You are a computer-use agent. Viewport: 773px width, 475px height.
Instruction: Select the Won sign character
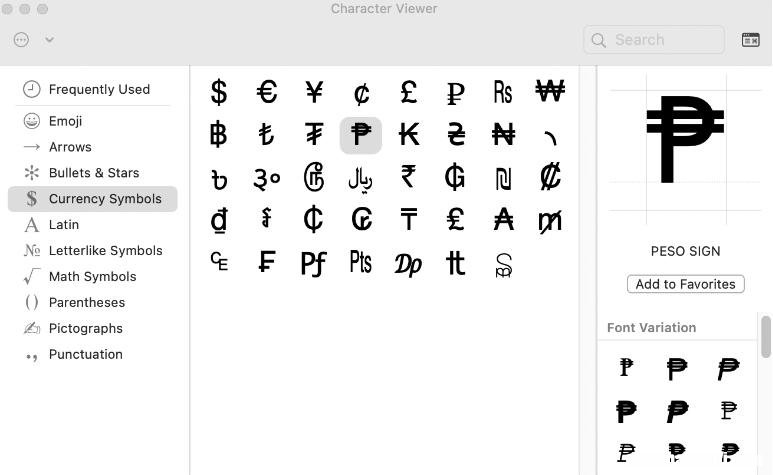click(550, 91)
